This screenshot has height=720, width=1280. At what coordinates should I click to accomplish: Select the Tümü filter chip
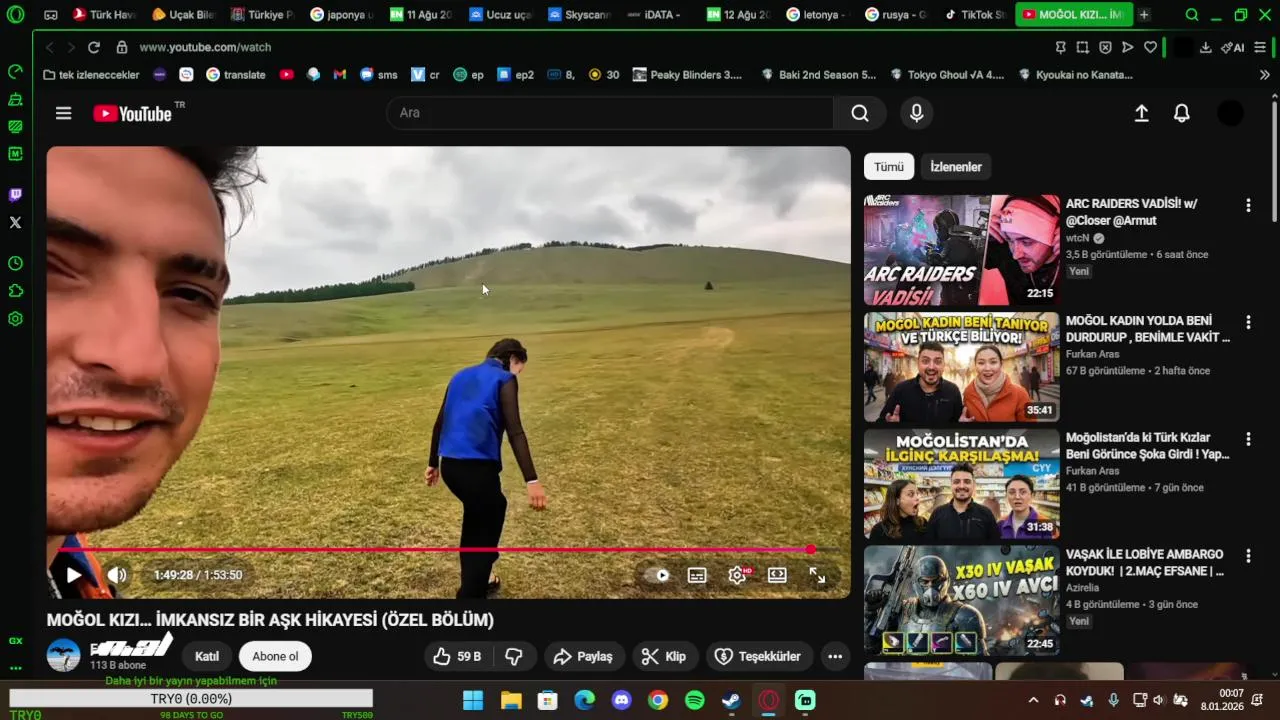[889, 167]
